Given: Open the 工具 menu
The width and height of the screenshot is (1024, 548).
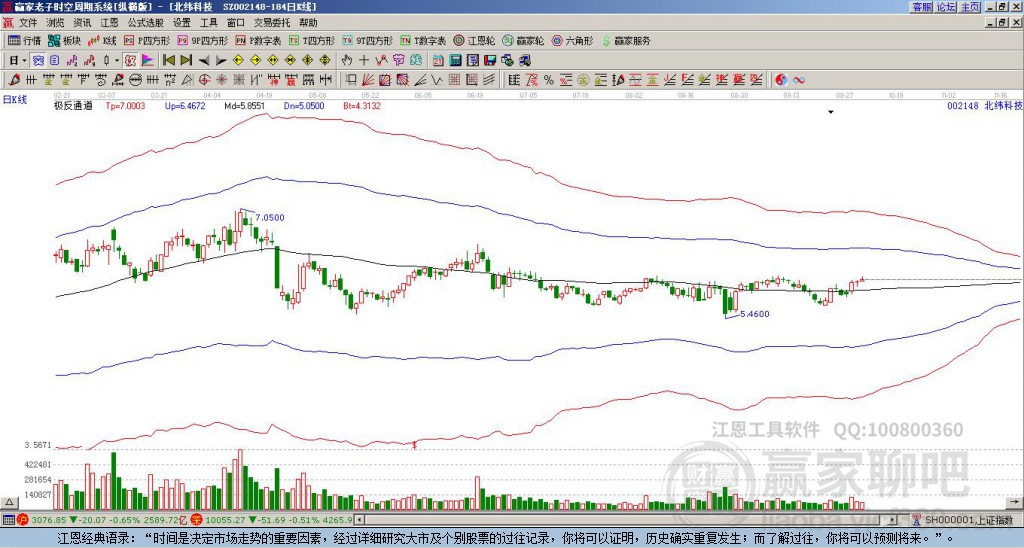Looking at the screenshot, I should 208,23.
